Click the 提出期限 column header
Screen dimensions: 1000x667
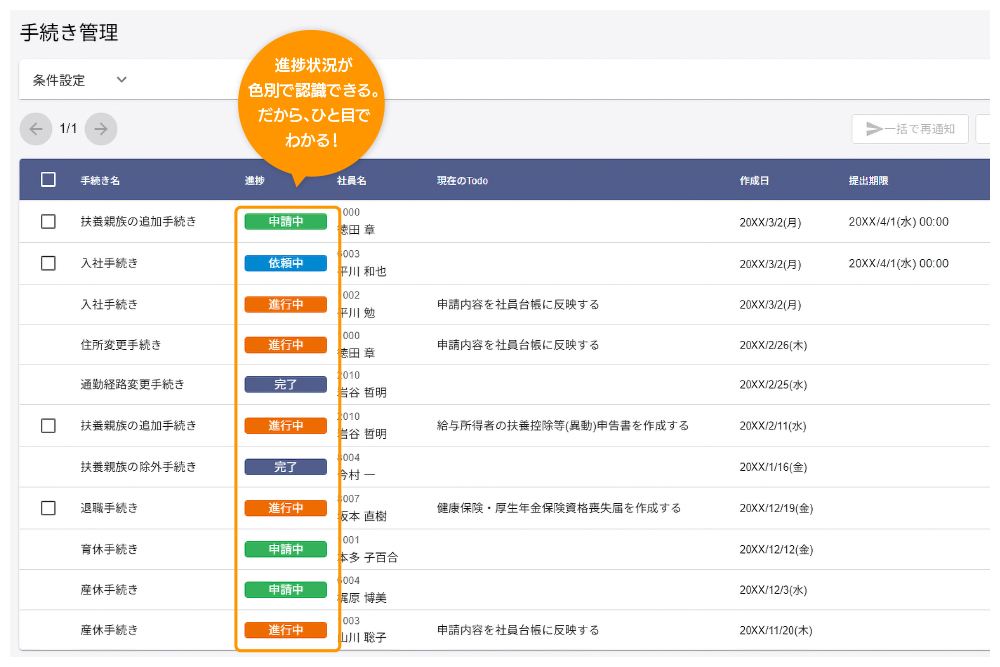coord(868,180)
